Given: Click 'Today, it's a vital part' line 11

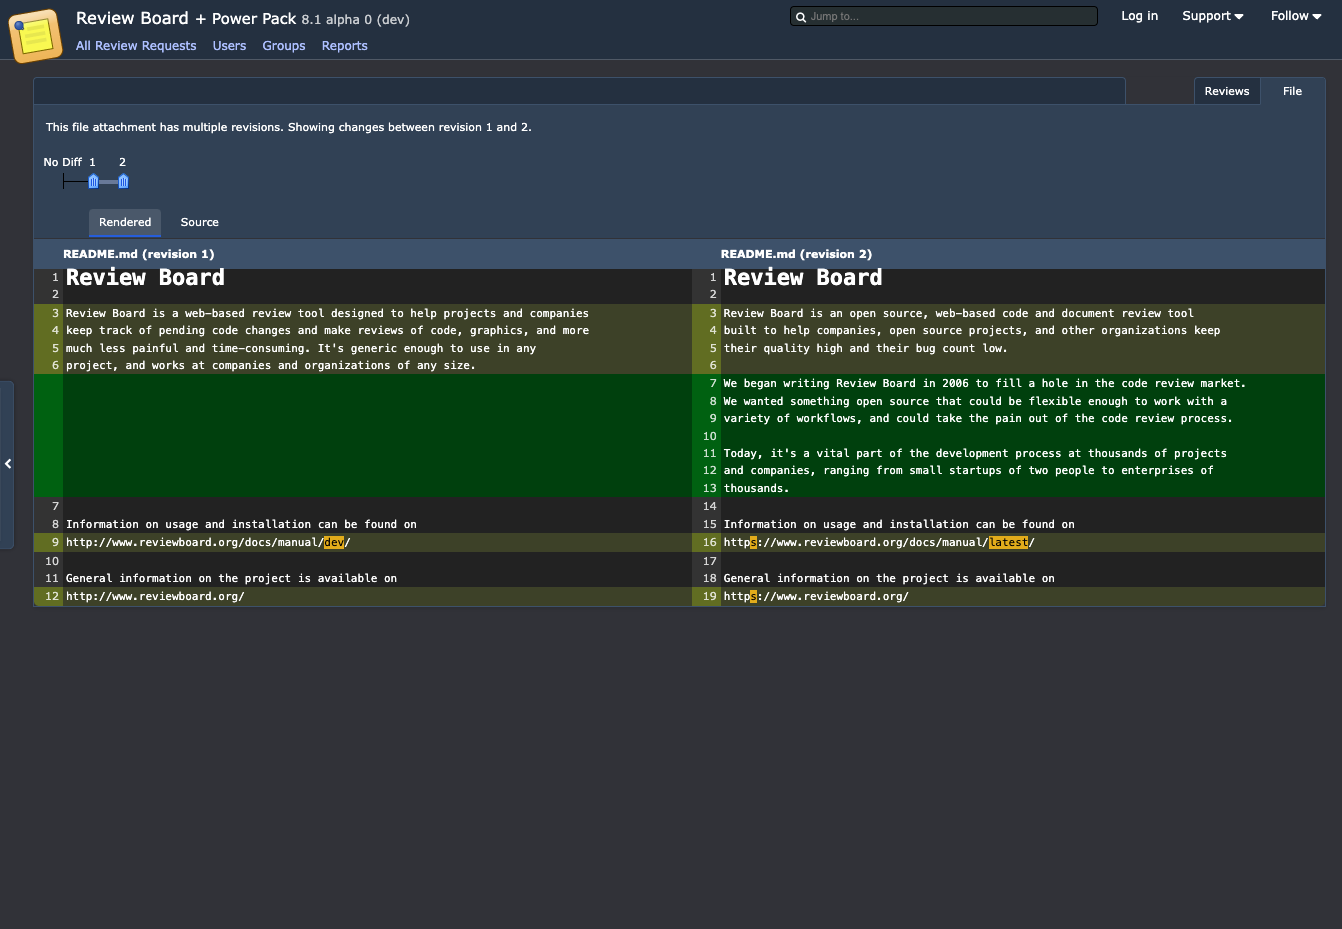Looking at the screenshot, I should pyautogui.click(x=975, y=453).
